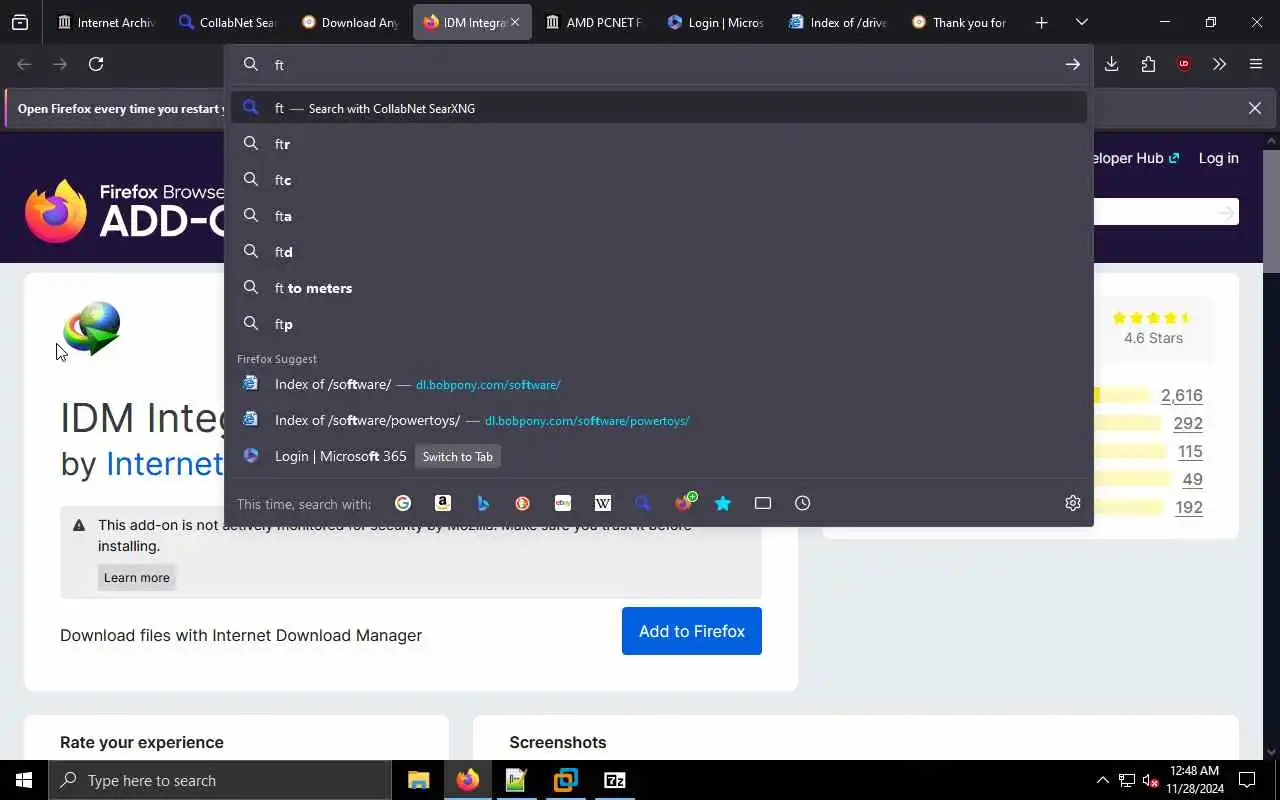Click the go arrow in the address bar
The width and height of the screenshot is (1280, 800).
(x=1072, y=64)
